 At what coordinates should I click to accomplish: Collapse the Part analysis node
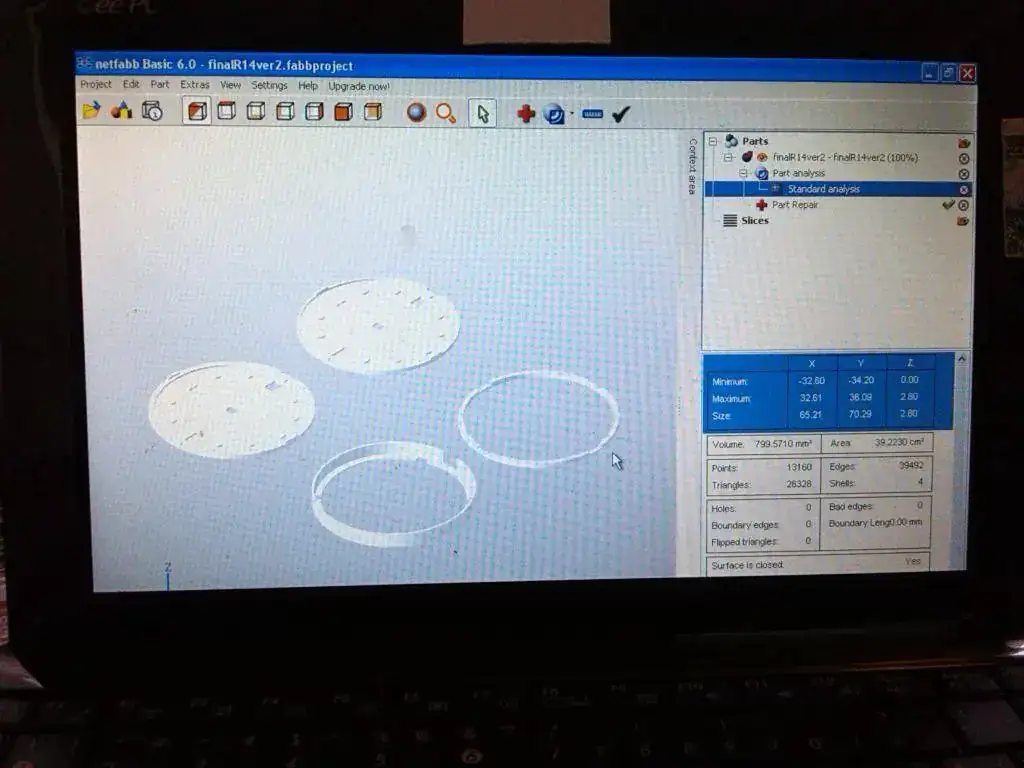pyautogui.click(x=744, y=173)
